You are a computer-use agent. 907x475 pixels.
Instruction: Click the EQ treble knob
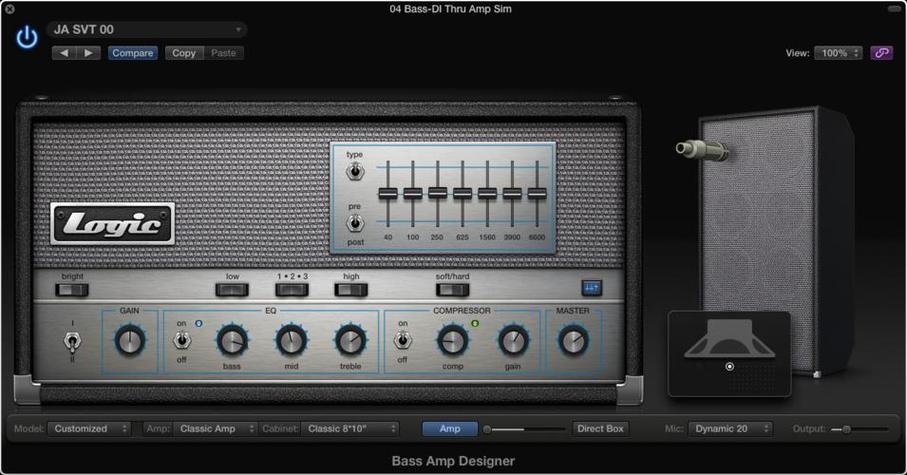(x=351, y=340)
